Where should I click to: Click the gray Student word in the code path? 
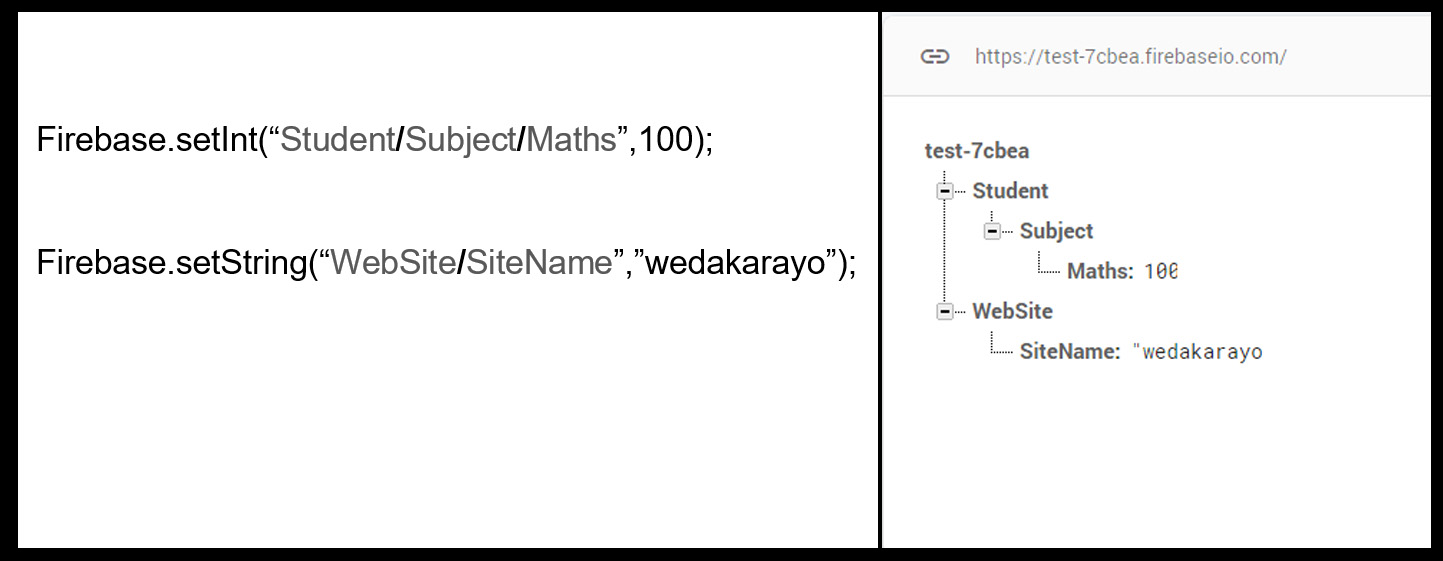click(x=338, y=140)
